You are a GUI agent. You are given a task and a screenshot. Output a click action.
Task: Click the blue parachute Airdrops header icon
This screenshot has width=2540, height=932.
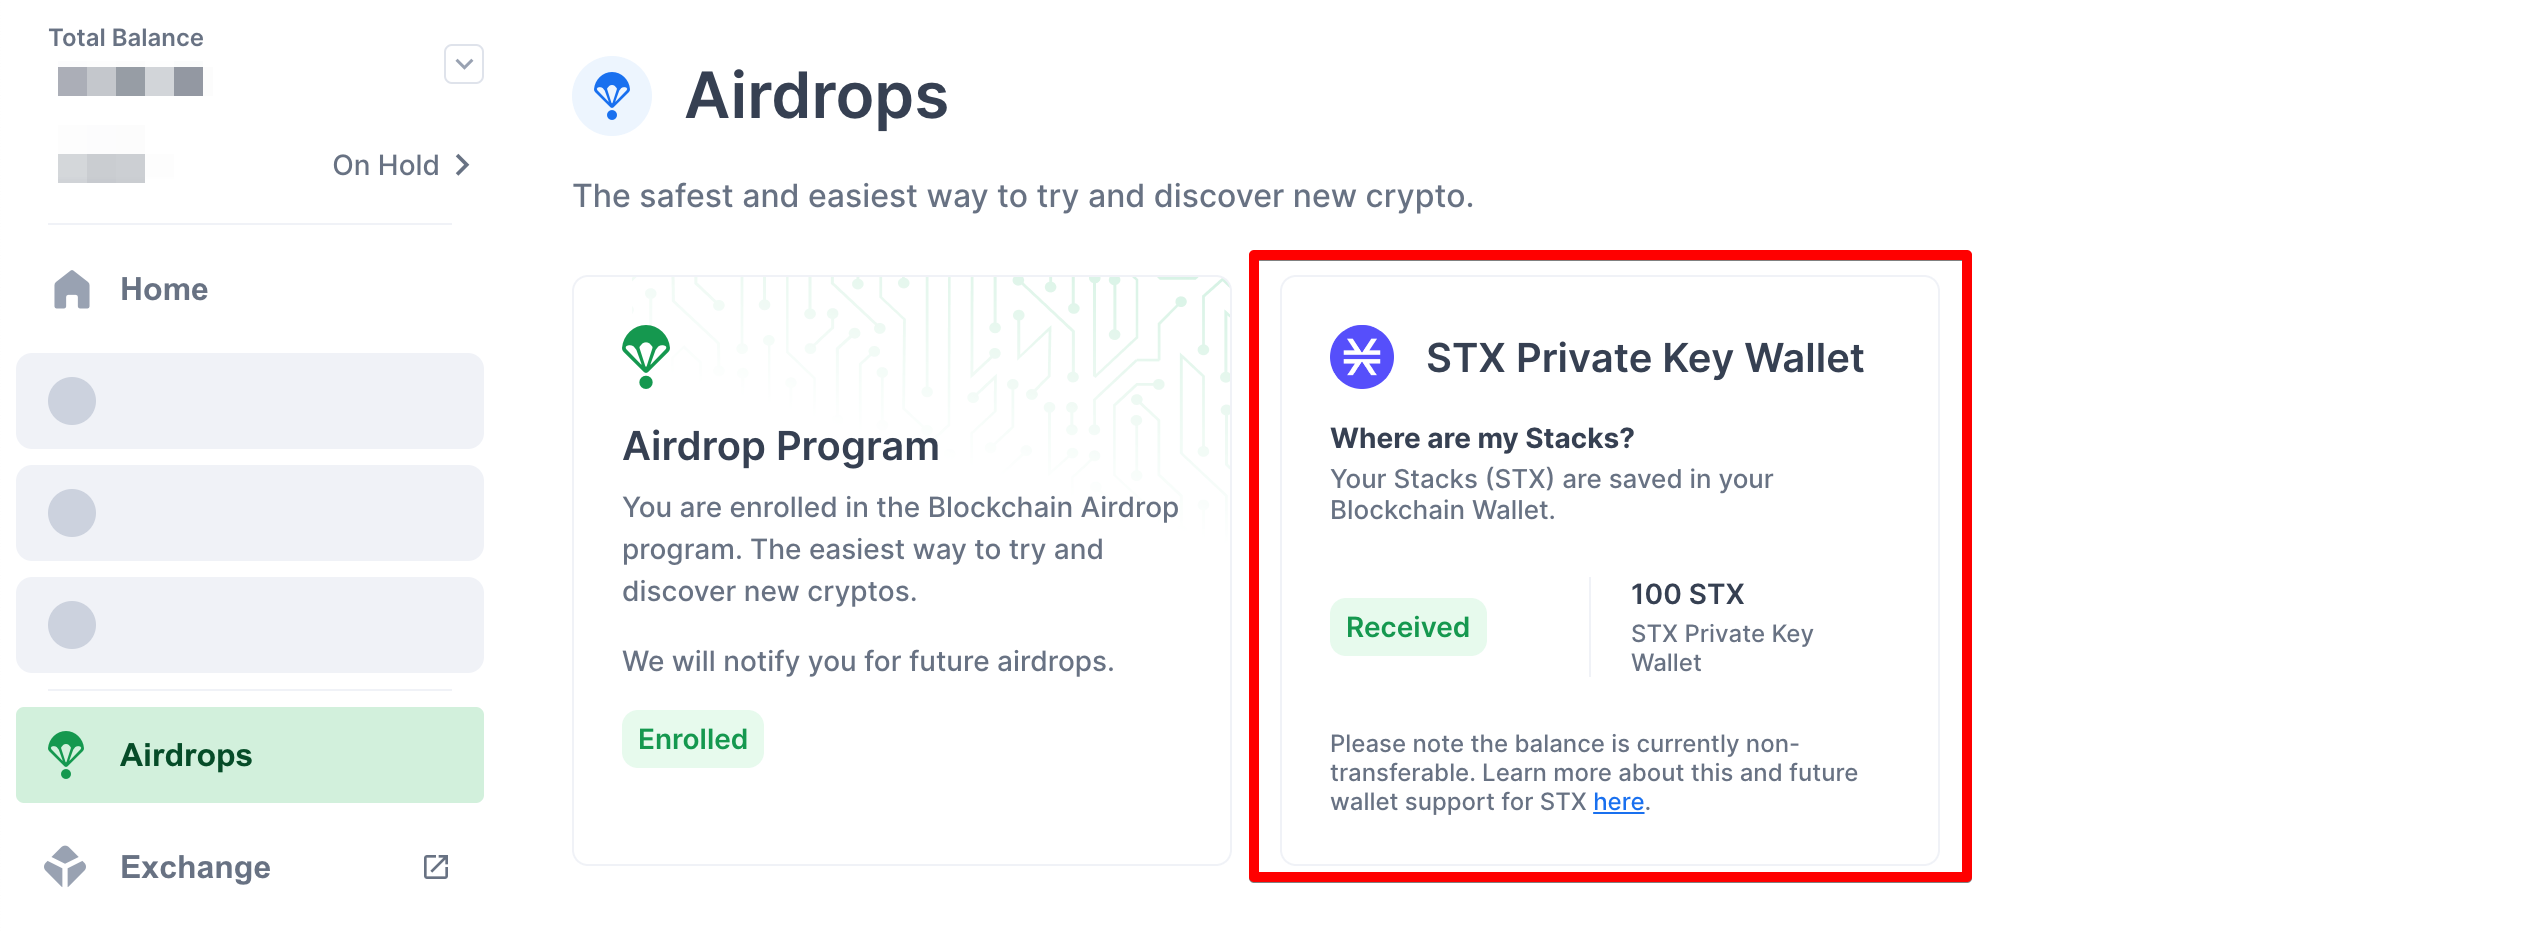pos(612,96)
